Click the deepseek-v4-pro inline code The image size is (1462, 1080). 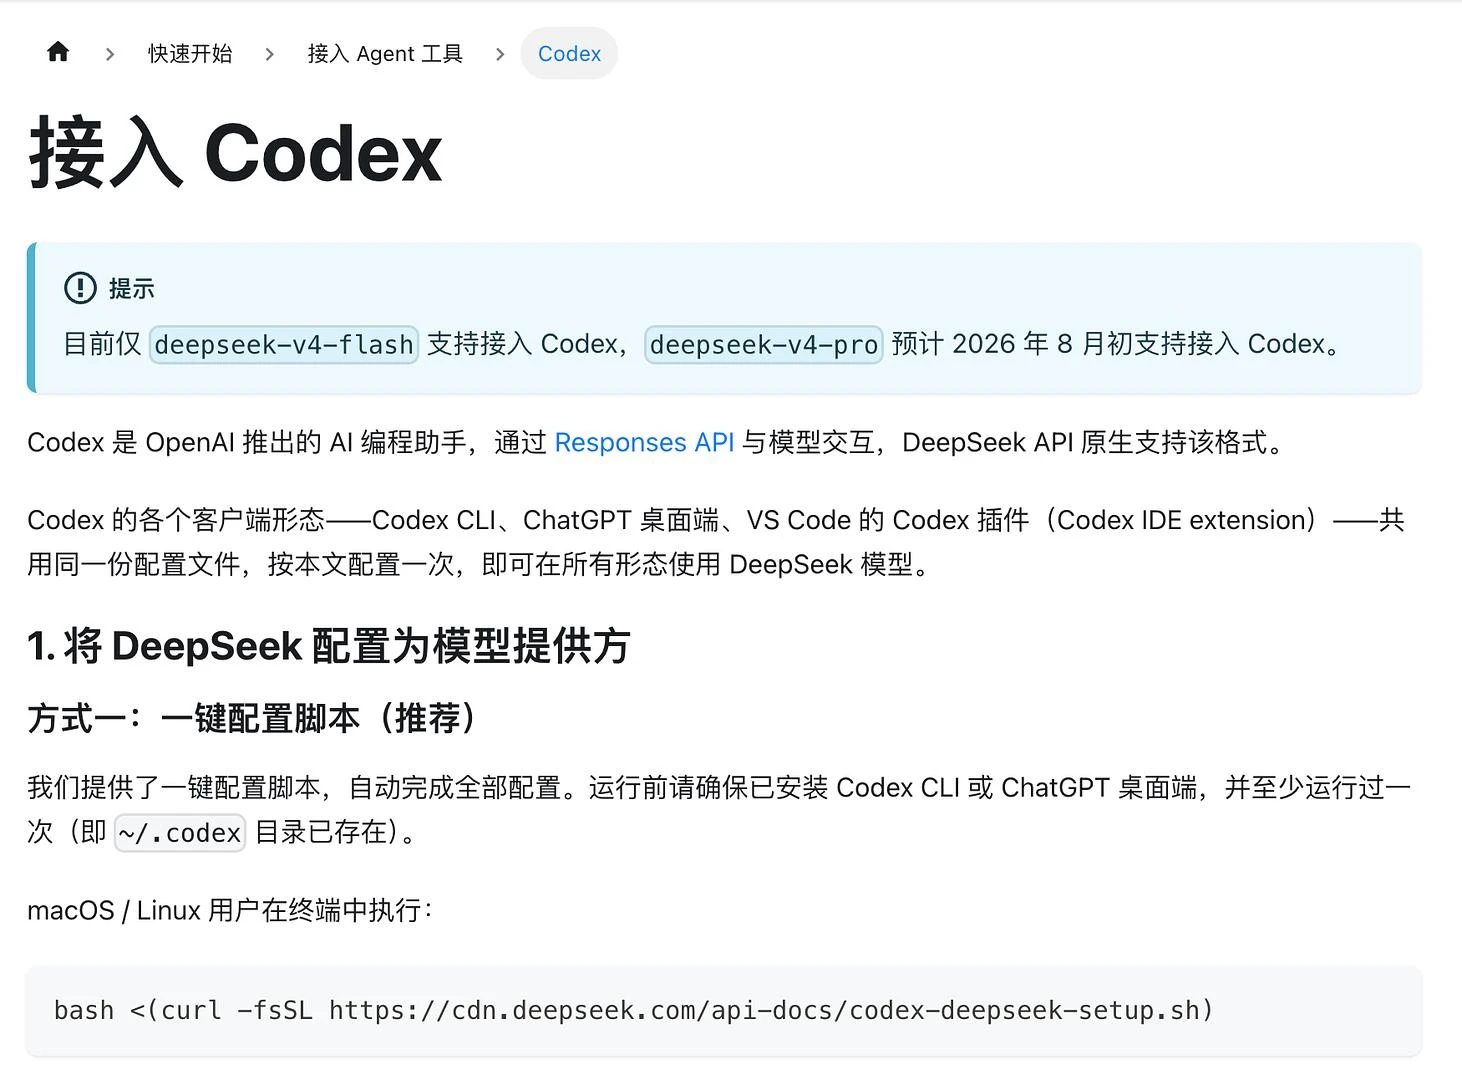click(x=764, y=345)
